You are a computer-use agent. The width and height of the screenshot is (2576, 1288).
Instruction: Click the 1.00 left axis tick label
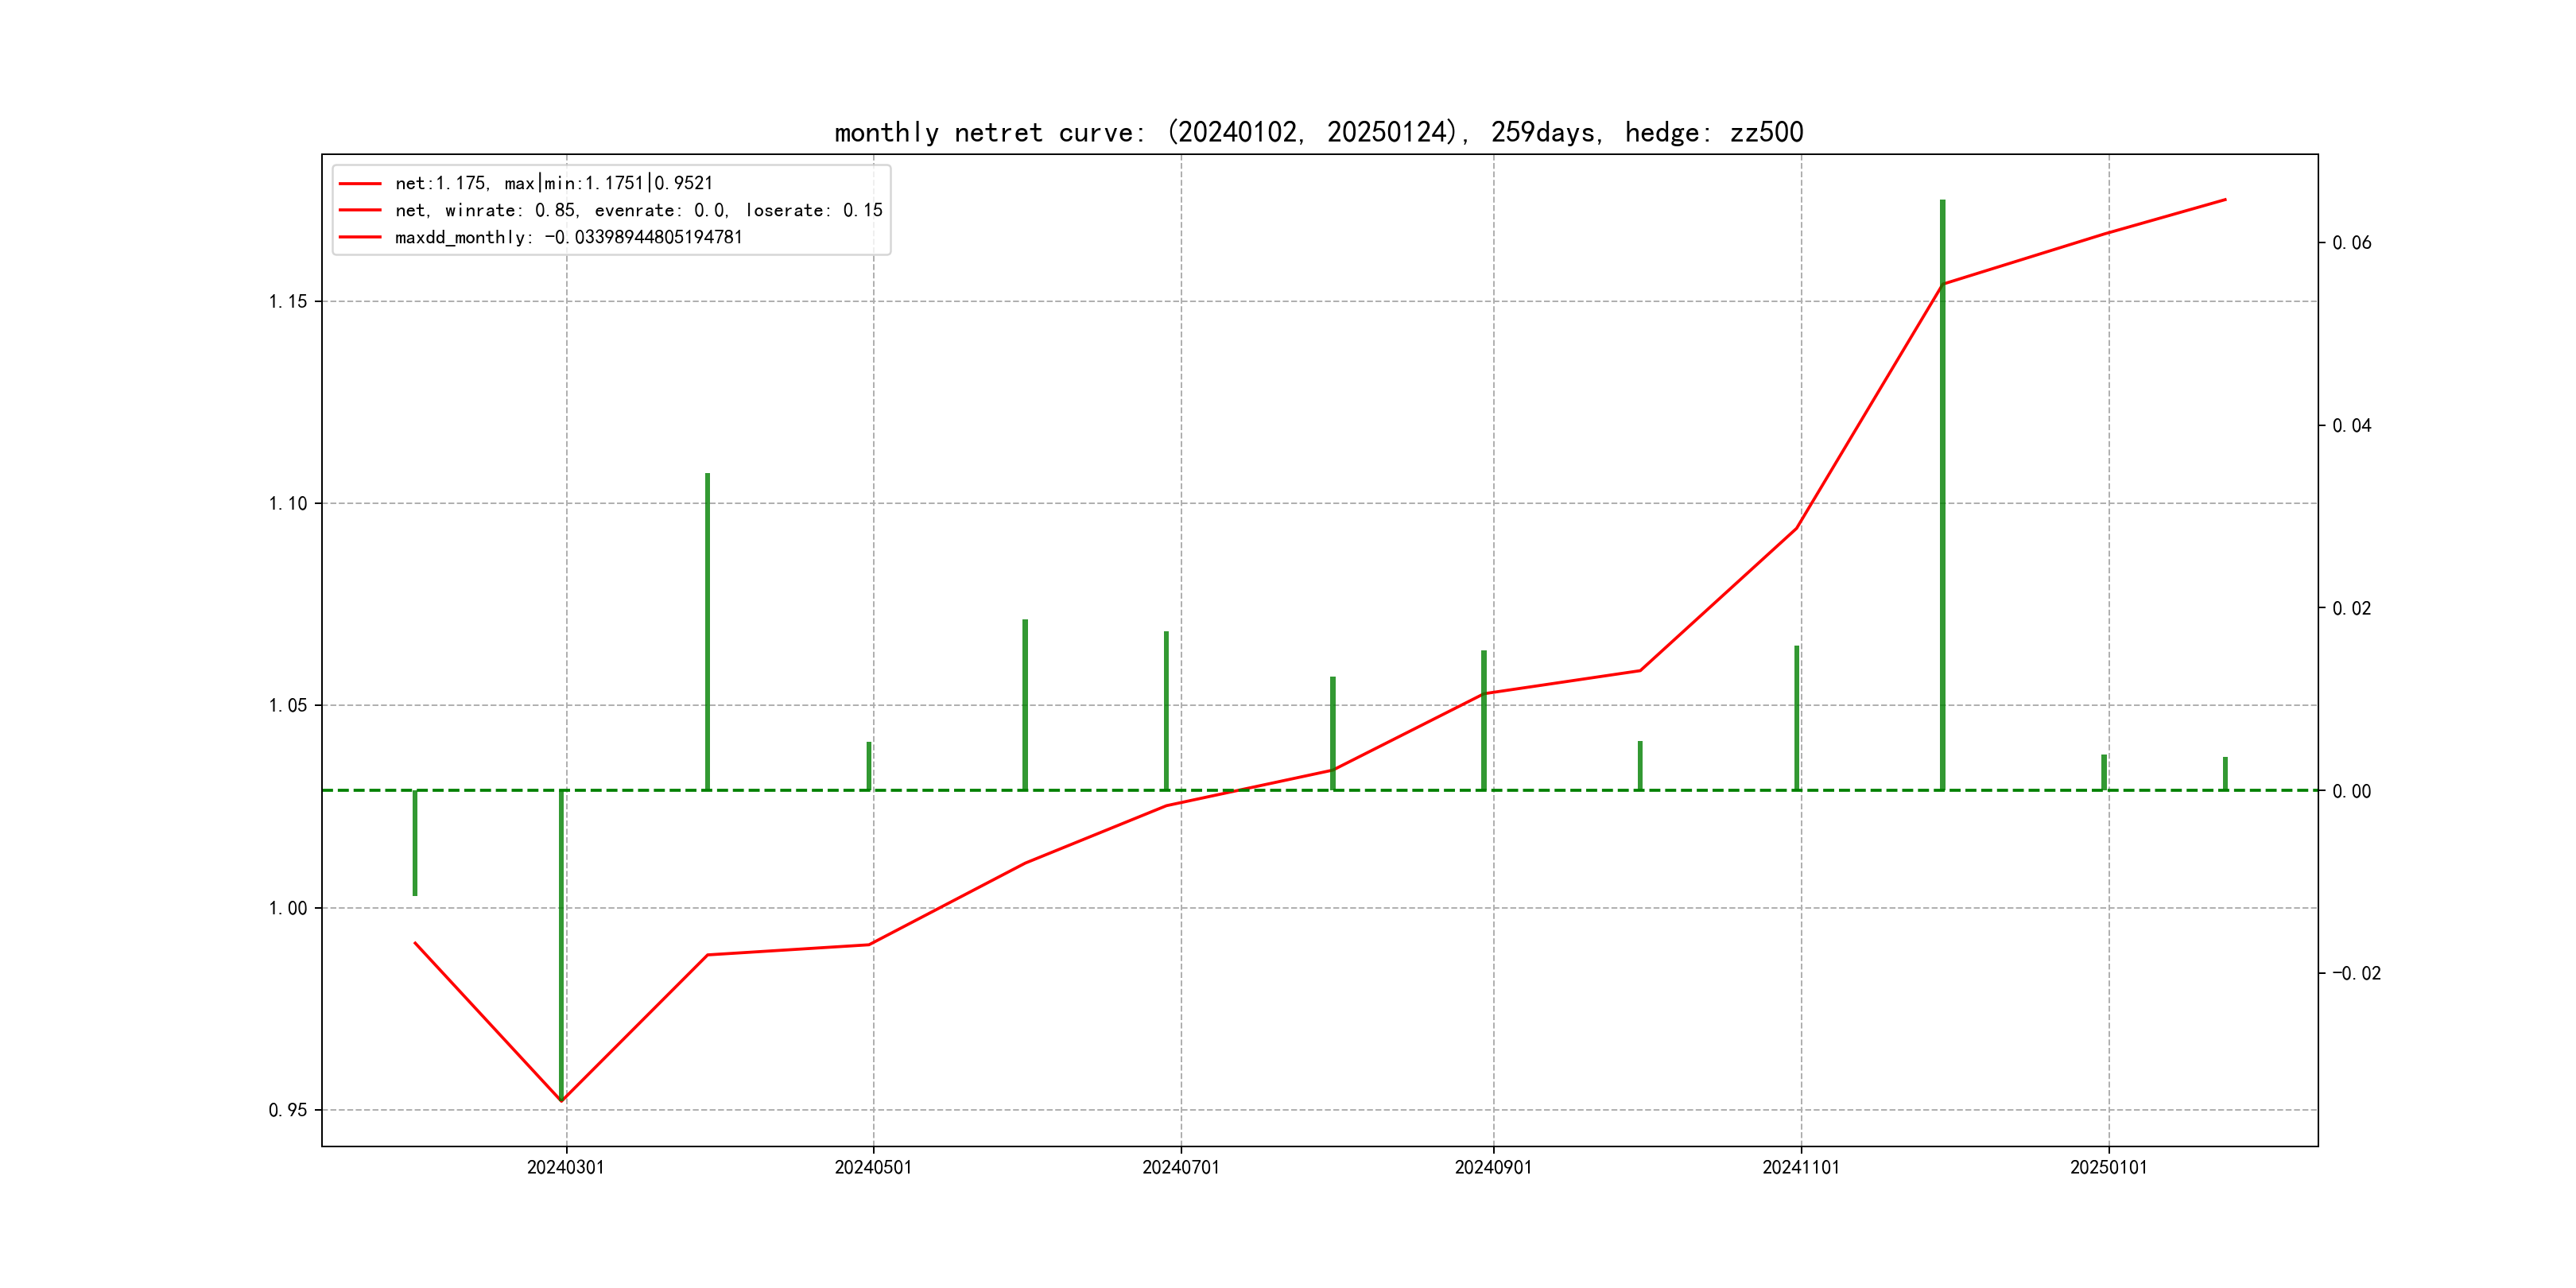coord(288,908)
